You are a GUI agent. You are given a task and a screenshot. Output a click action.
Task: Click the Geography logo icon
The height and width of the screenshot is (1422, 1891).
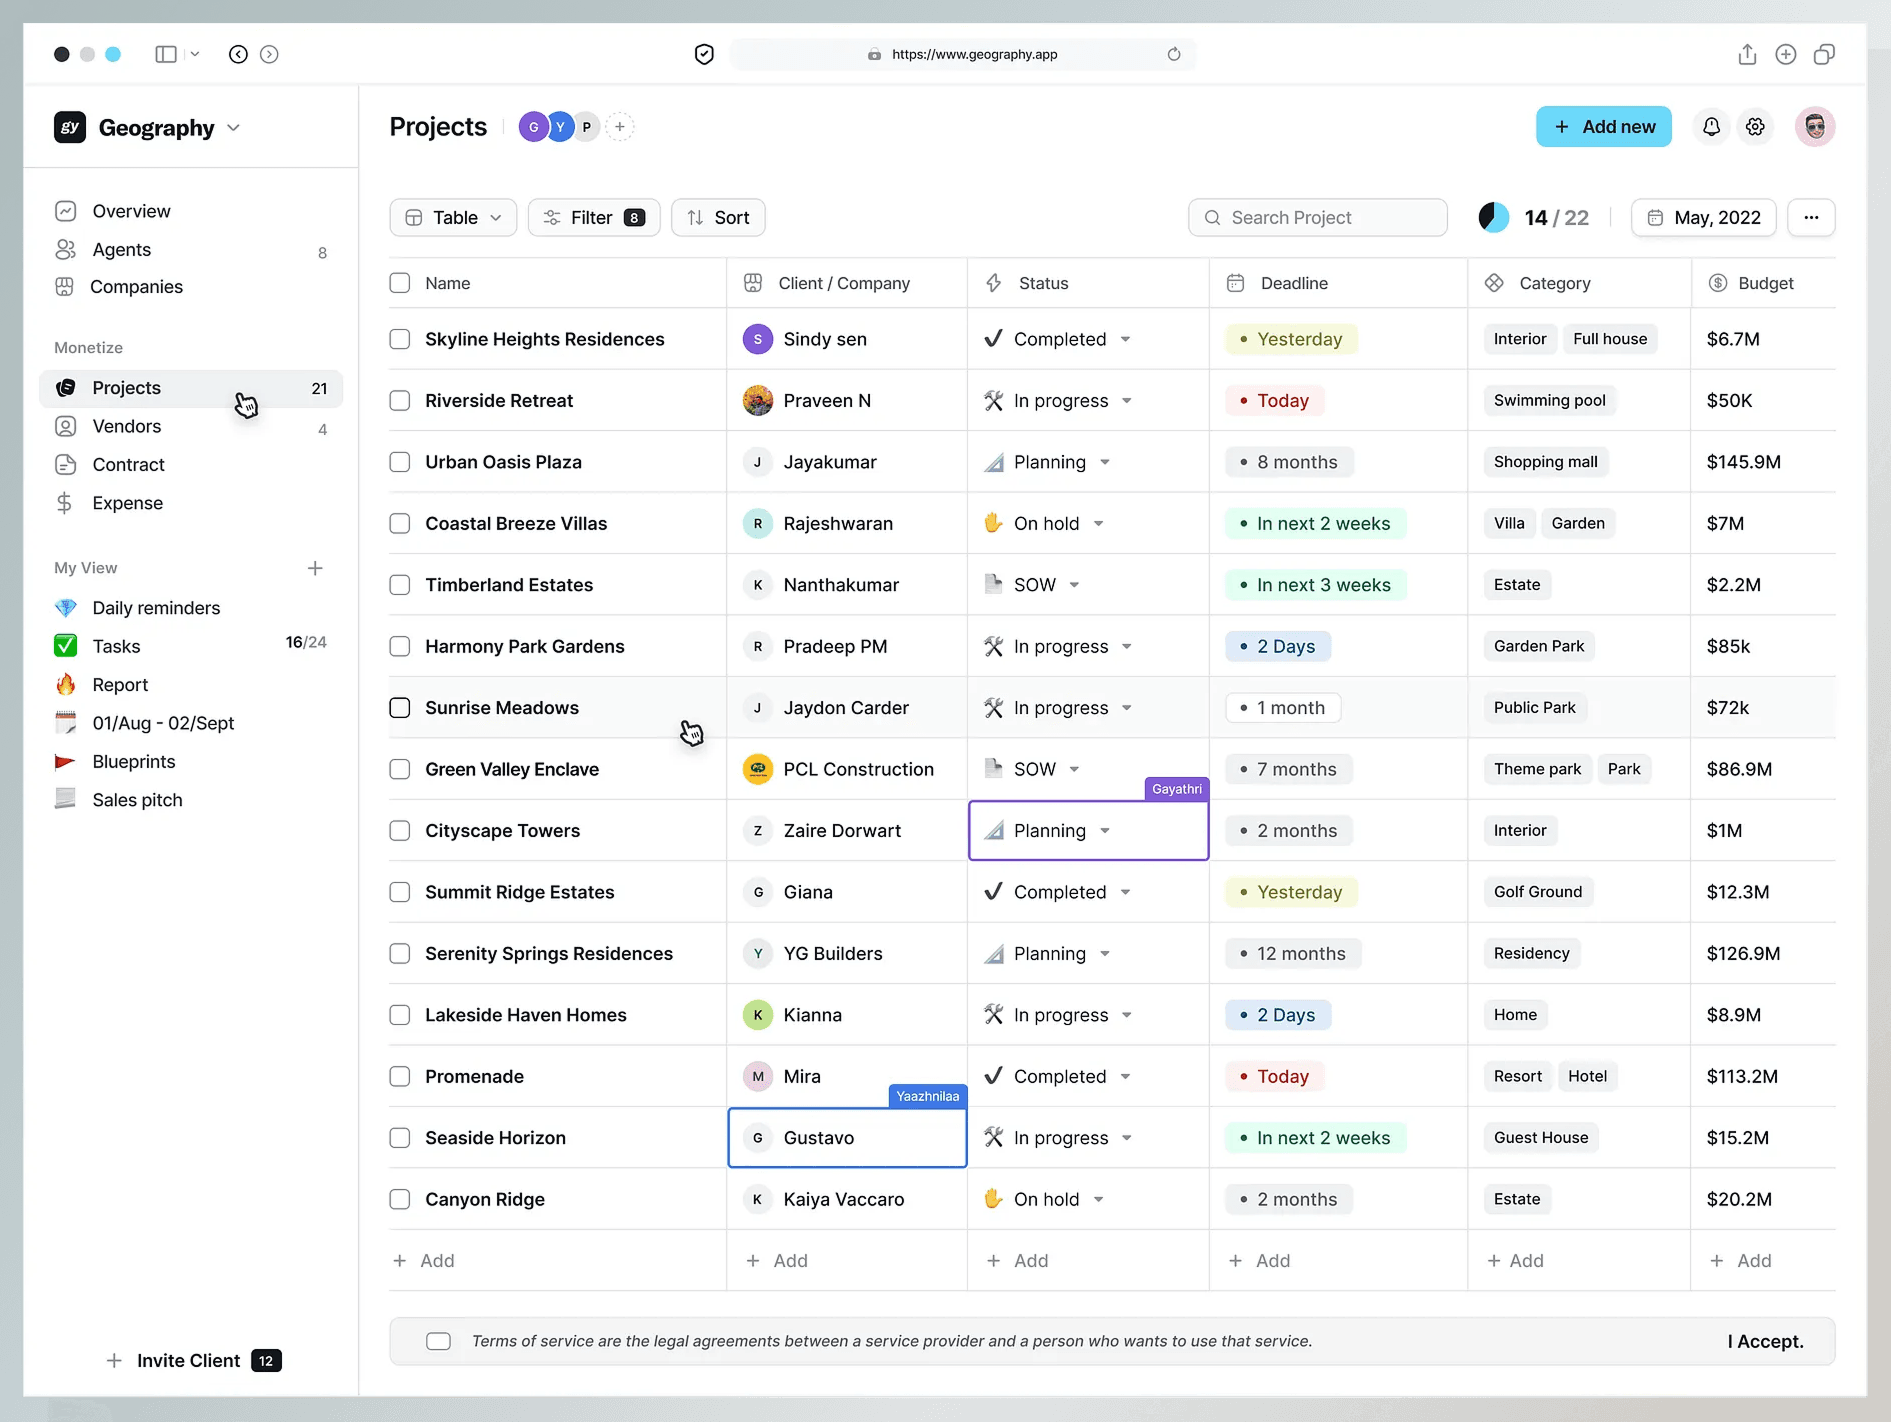[x=70, y=127]
